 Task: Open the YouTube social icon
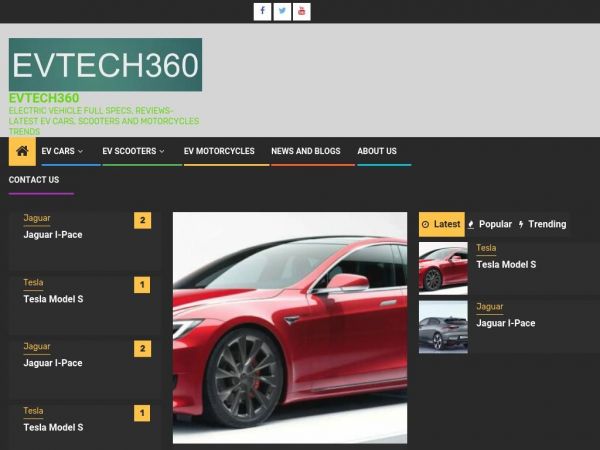[x=302, y=11]
